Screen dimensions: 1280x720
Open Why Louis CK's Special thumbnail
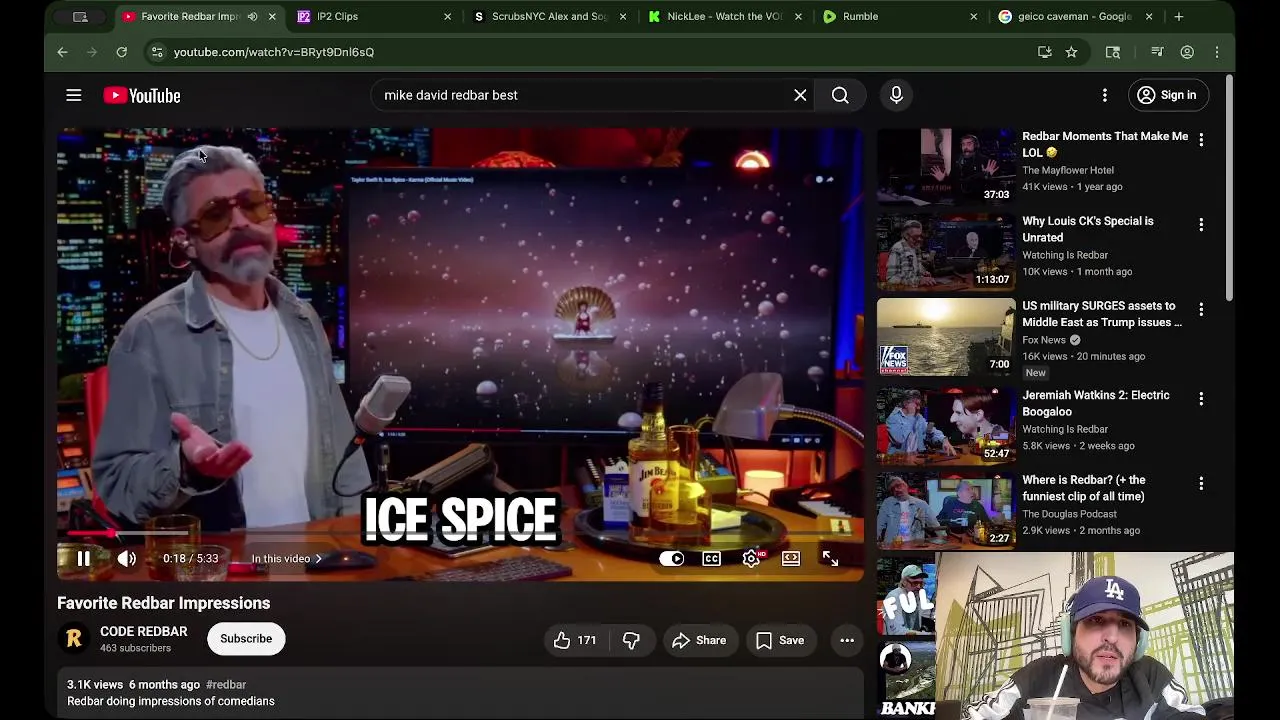(946, 252)
